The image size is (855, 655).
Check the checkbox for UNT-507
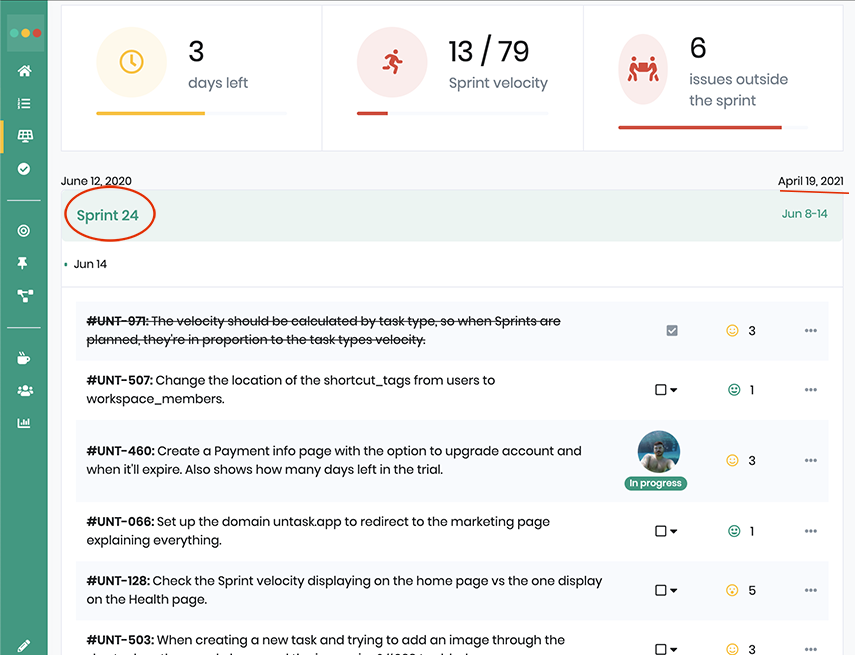pos(660,390)
